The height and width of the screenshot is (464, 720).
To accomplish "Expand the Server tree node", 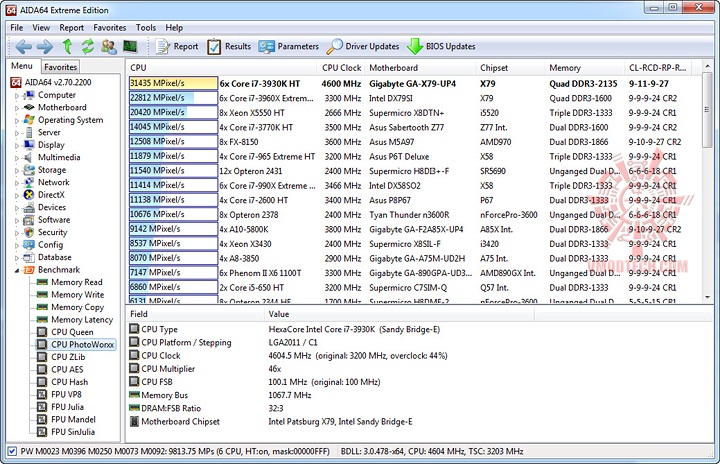I will click(17, 133).
